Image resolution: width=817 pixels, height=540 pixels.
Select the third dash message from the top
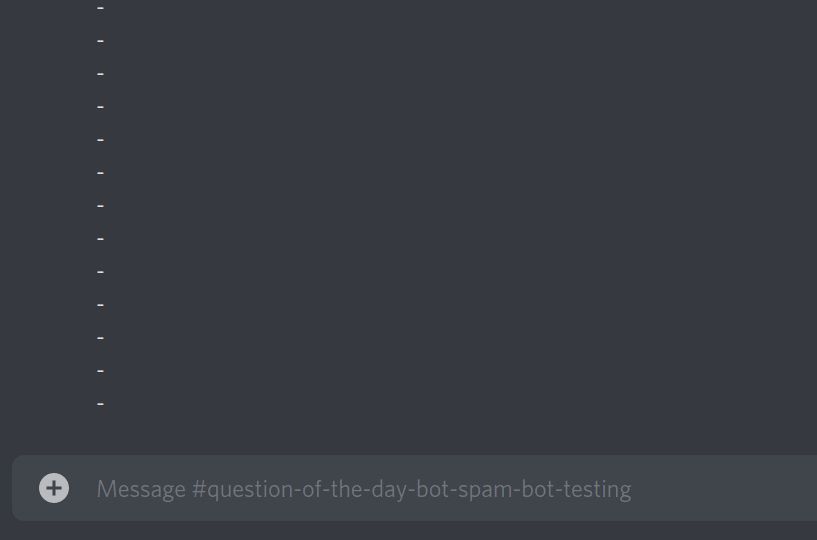tap(101, 74)
